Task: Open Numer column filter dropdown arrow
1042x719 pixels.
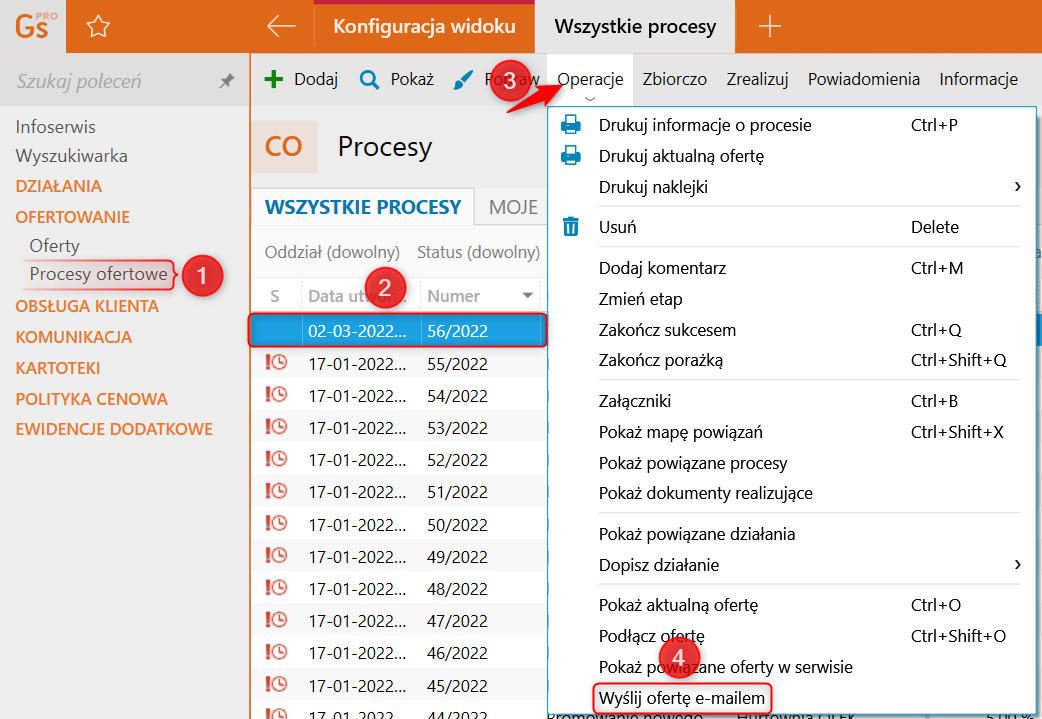Action: (528, 296)
